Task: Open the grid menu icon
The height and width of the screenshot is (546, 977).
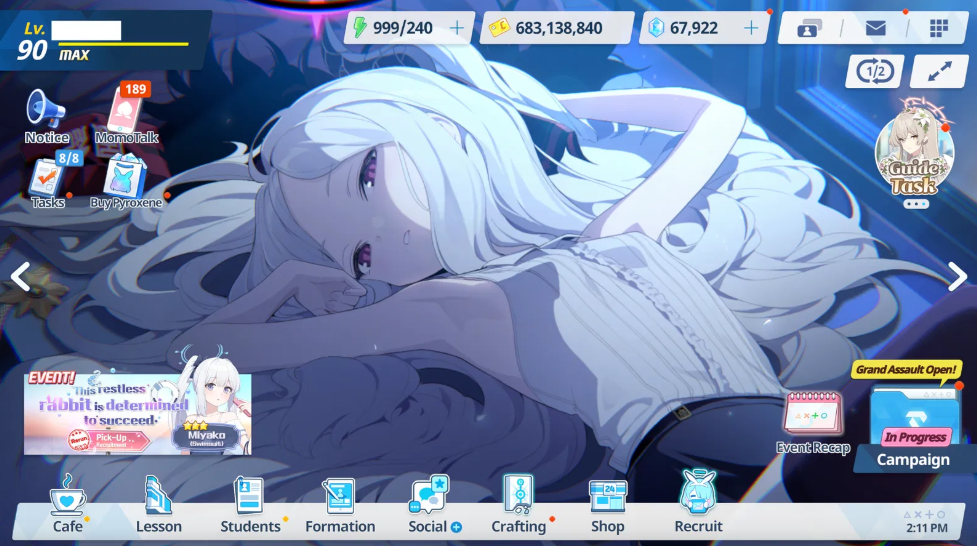Action: point(938,28)
